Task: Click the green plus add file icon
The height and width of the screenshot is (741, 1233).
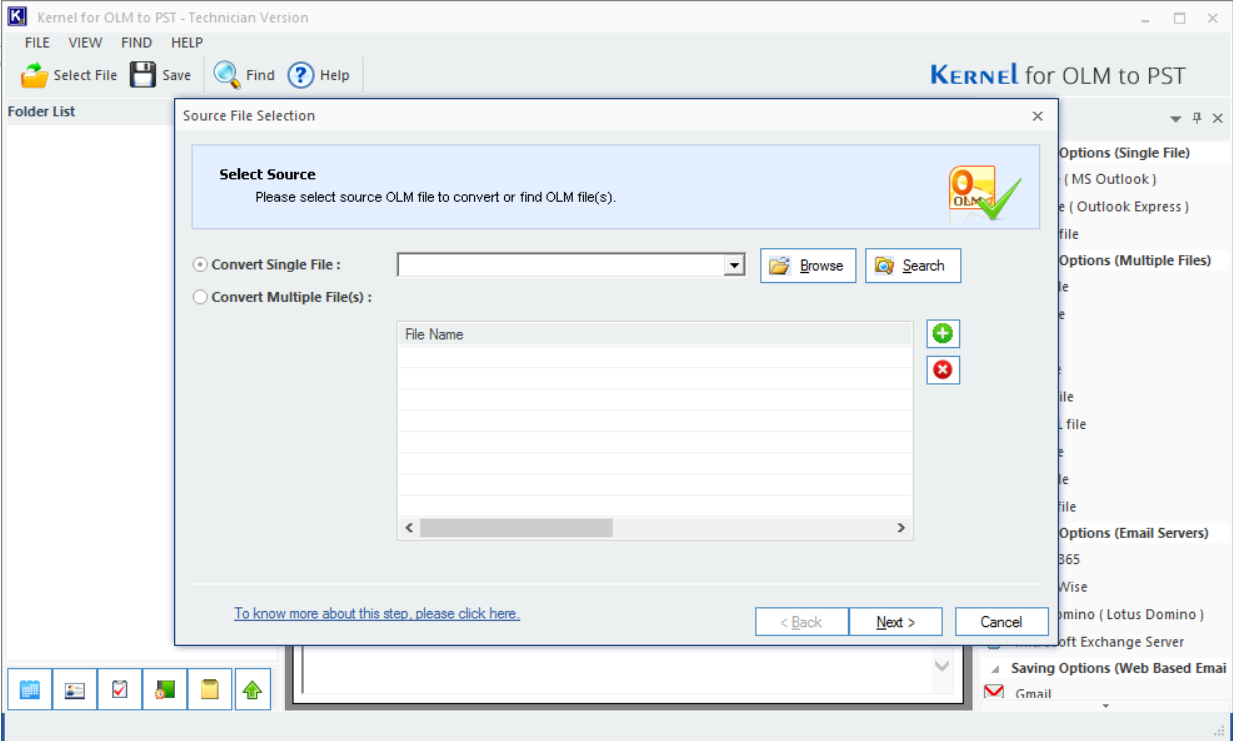Action: [x=942, y=334]
